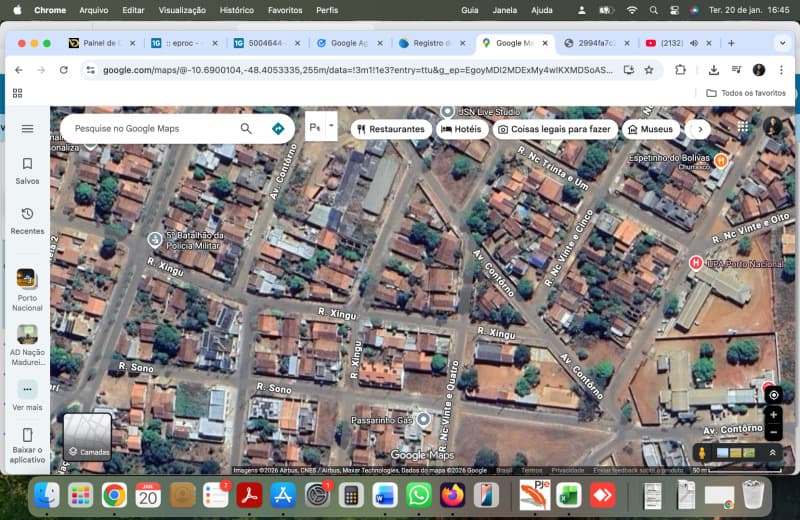The height and width of the screenshot is (520, 800).
Task: Open the Visualização menu
Action: point(182,10)
